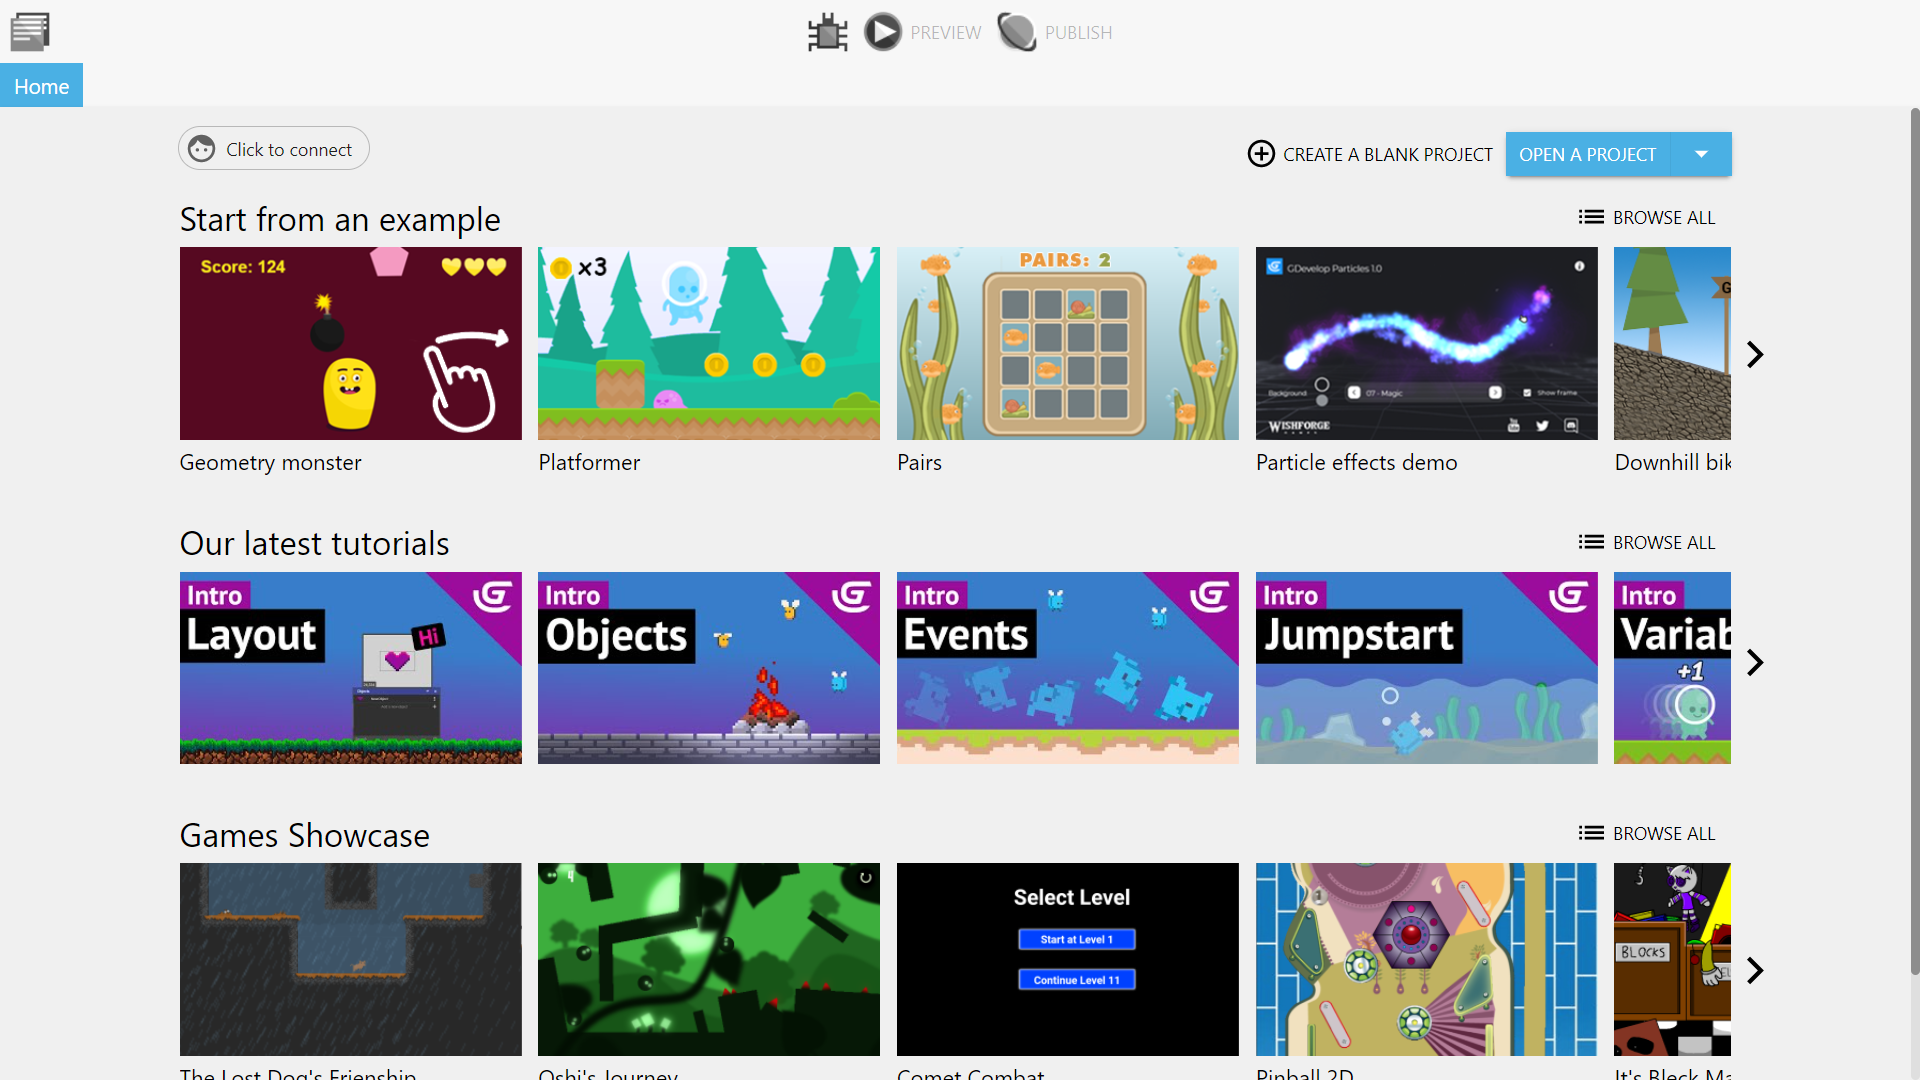Viewport: 1920px width, 1080px height.
Task: Click the Connect robot icon
Action: point(204,148)
